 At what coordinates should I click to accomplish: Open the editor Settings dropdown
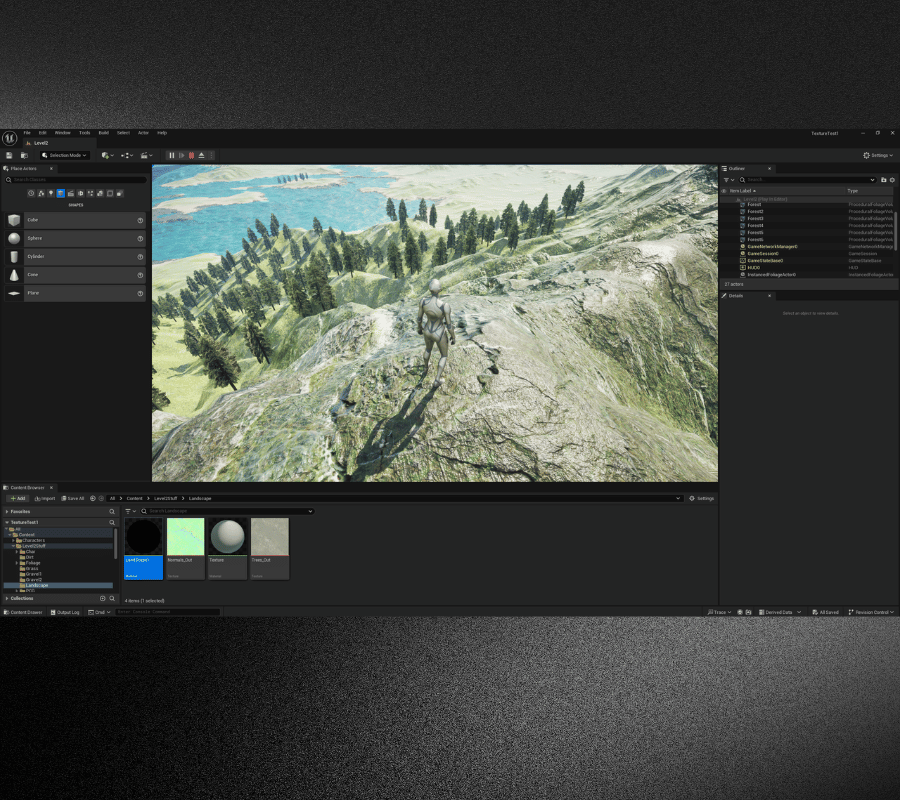click(x=878, y=156)
